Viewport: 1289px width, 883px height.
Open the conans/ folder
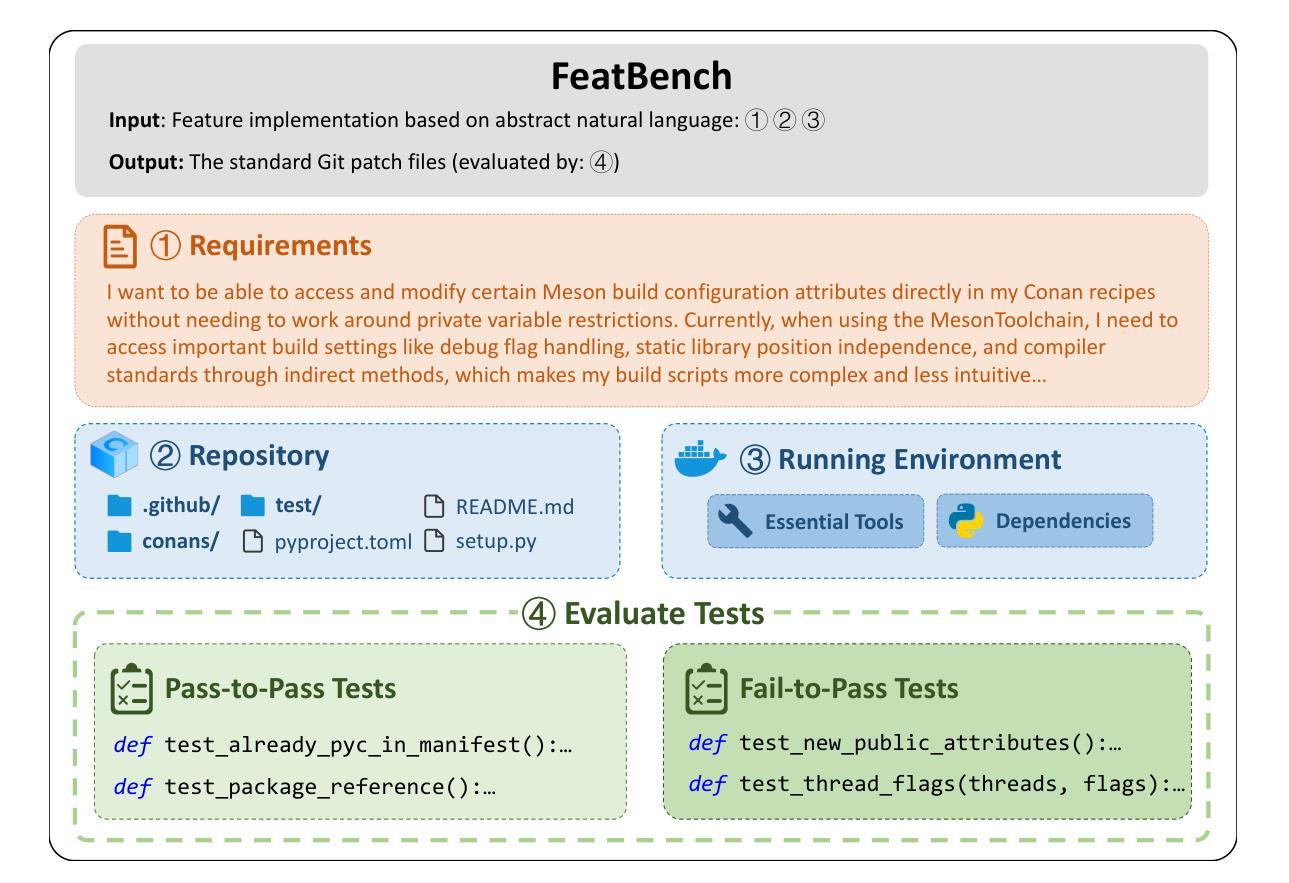(x=187, y=542)
